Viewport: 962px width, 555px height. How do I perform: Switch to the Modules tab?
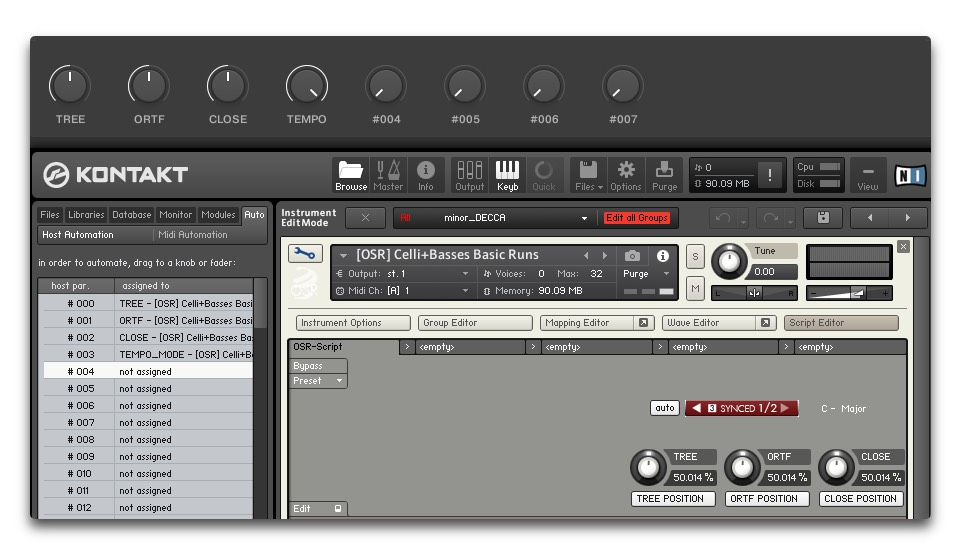218,215
